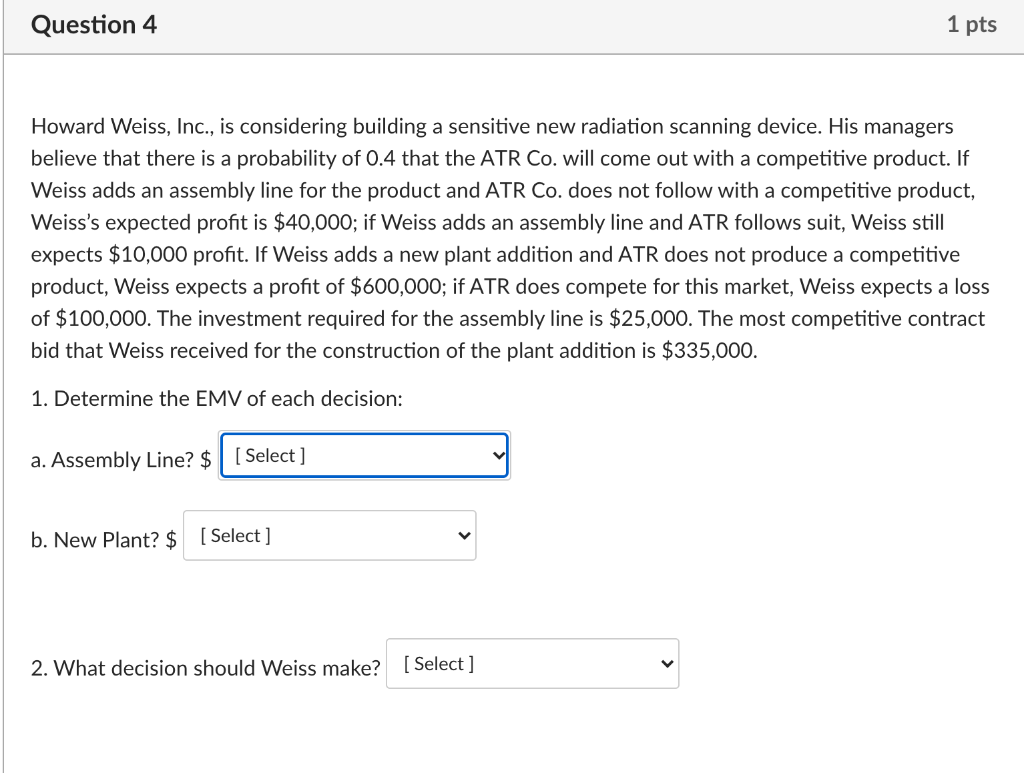Click the 'What decision should Weiss make?' label
Screen dimensions: 1024x773
(206, 668)
